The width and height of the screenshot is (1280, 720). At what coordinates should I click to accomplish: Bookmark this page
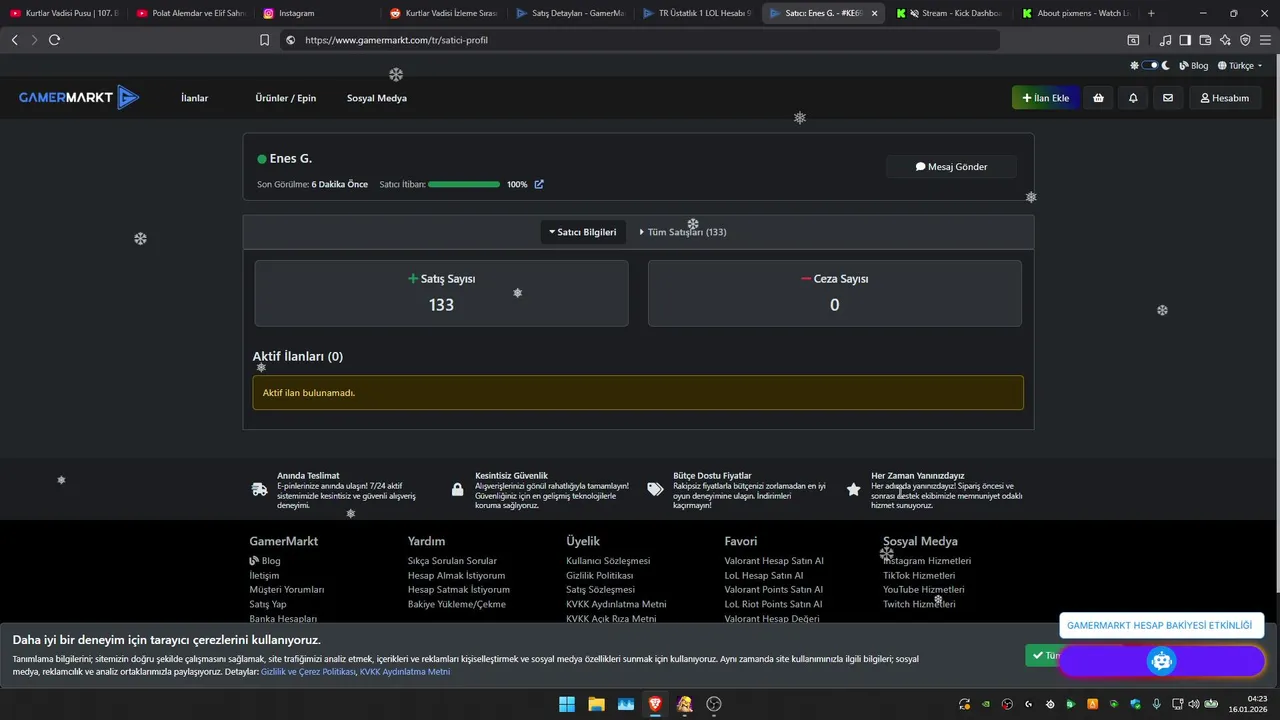264,40
